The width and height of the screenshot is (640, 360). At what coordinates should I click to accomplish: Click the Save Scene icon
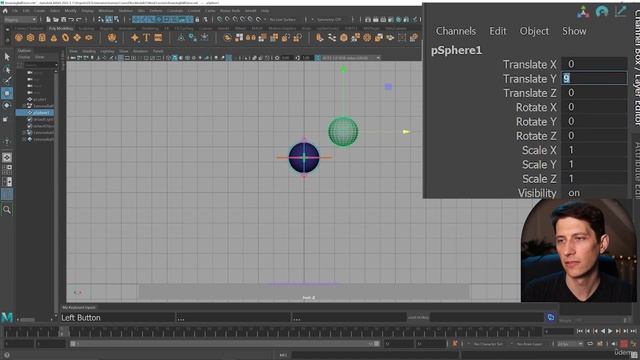point(63,19)
